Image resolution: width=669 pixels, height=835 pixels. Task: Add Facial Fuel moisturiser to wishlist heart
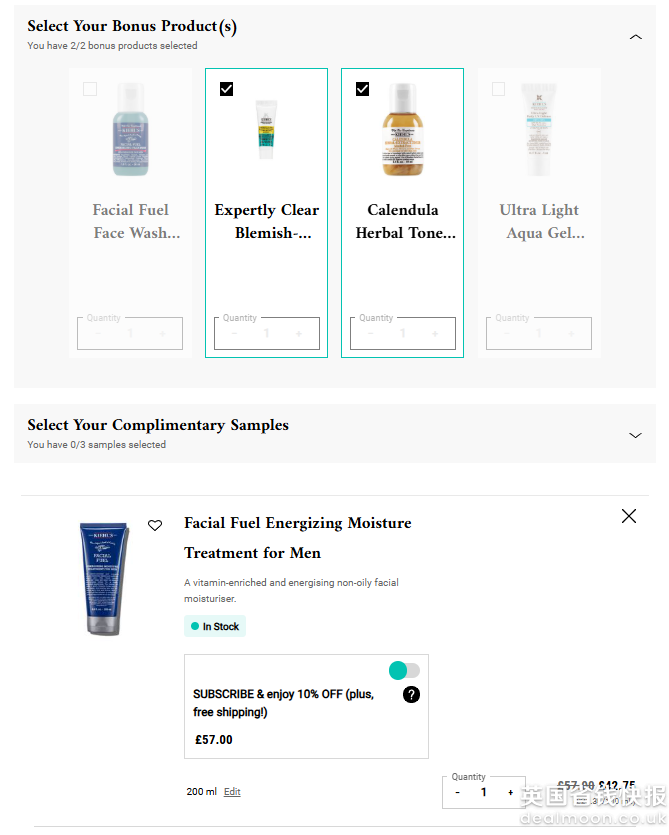[x=155, y=525]
